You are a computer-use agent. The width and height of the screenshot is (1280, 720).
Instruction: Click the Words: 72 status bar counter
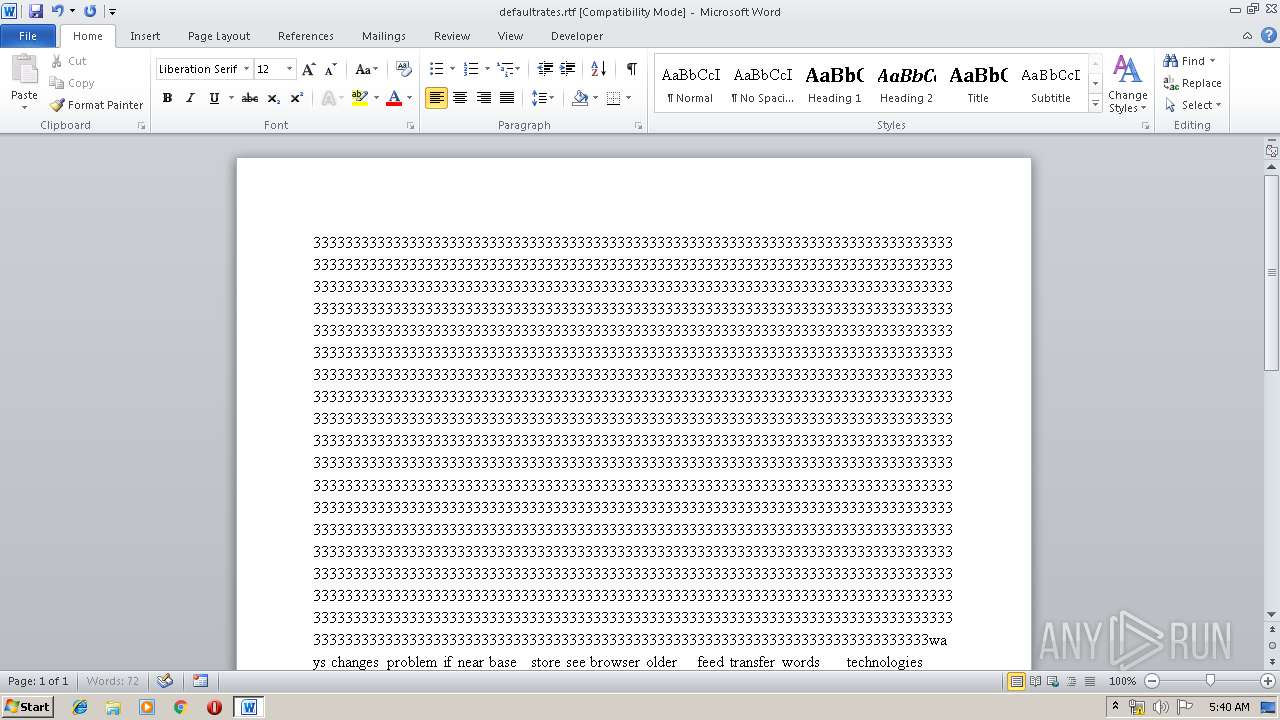[113, 681]
